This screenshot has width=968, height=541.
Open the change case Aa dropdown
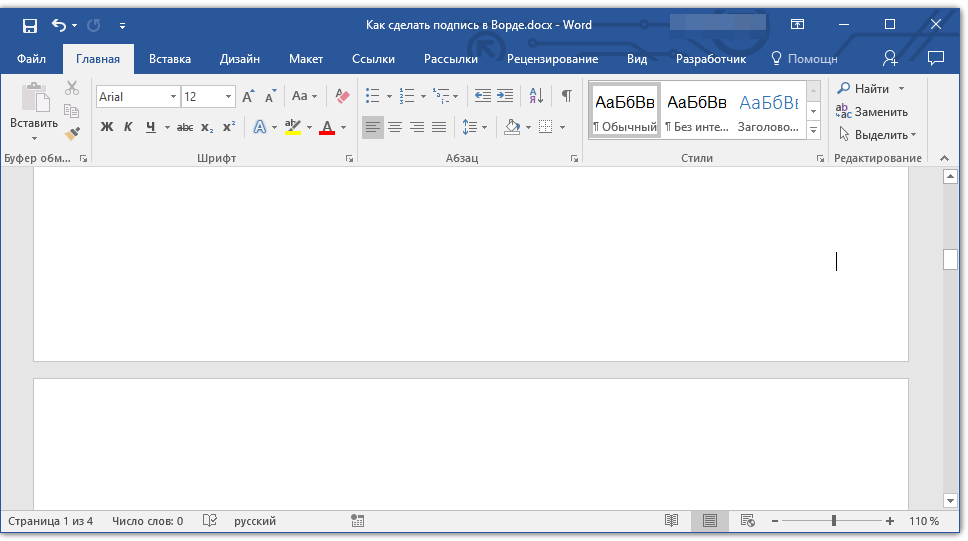[304, 96]
